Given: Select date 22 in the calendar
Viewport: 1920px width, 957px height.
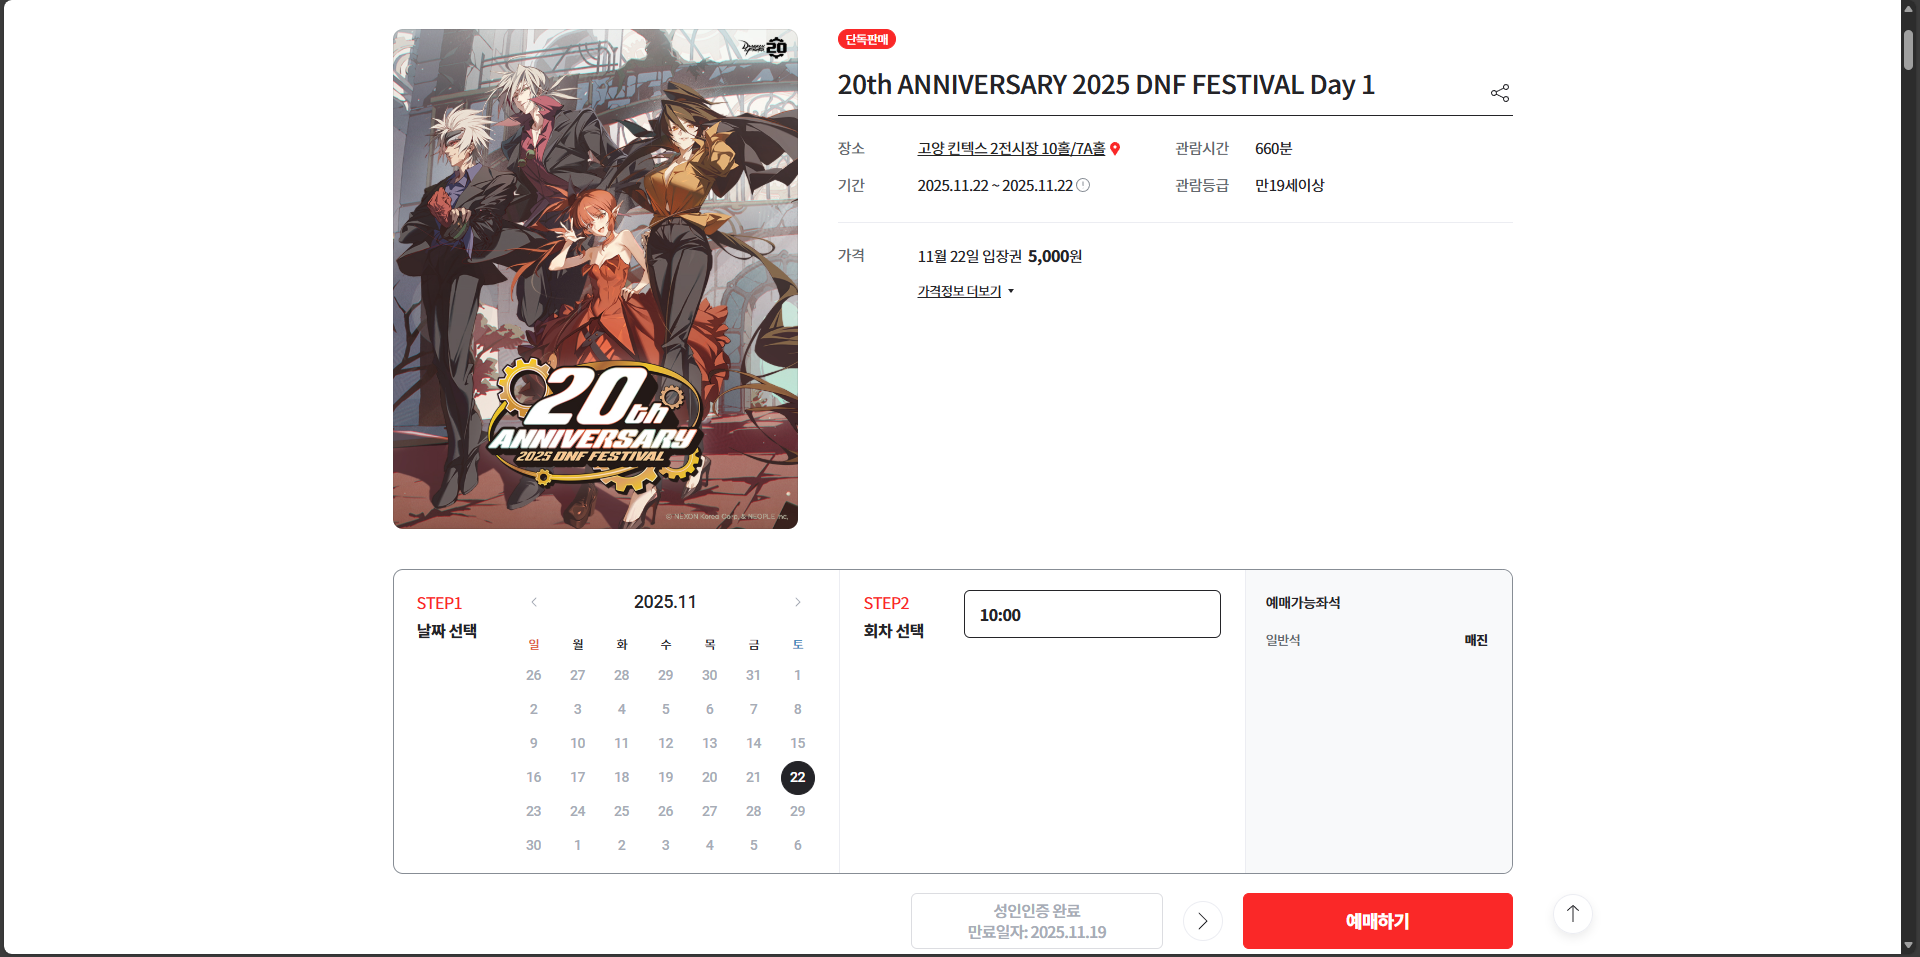Looking at the screenshot, I should click(797, 777).
